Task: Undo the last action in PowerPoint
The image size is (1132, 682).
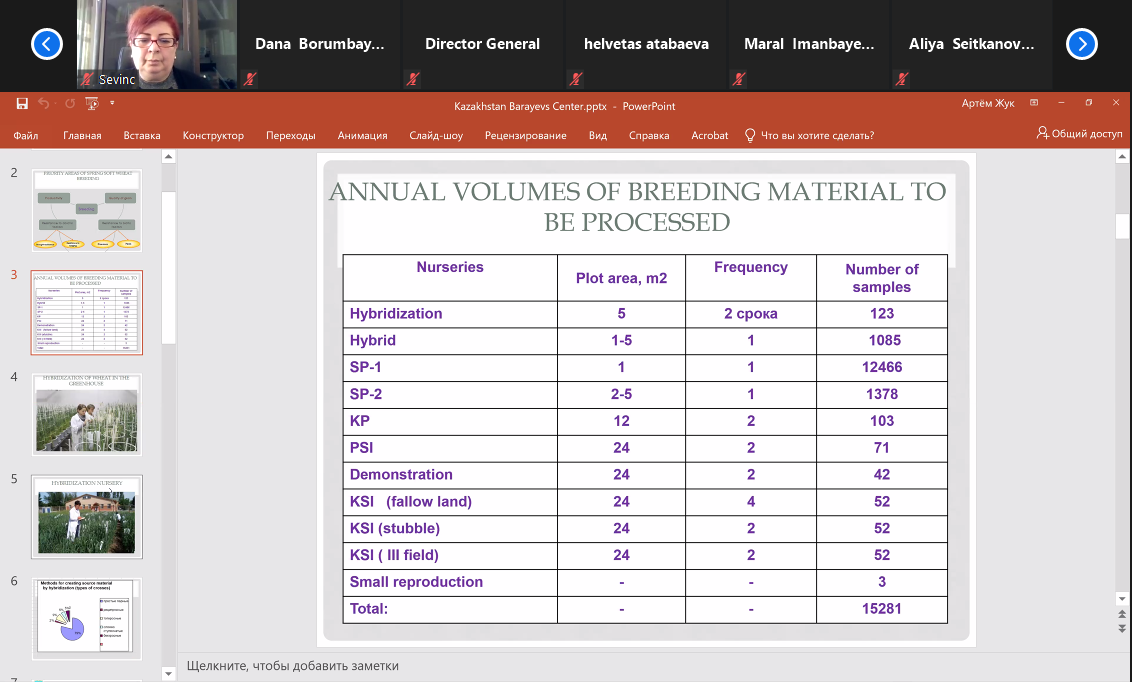Action: (x=43, y=104)
